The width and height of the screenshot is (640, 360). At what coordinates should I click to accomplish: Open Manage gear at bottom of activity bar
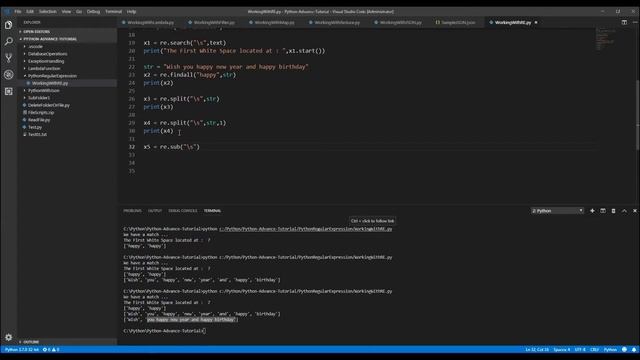(9, 338)
